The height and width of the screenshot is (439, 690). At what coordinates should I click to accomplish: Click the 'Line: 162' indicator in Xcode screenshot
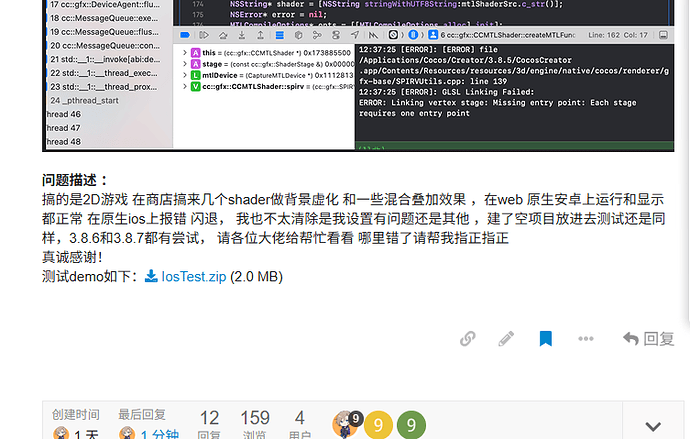coord(604,35)
